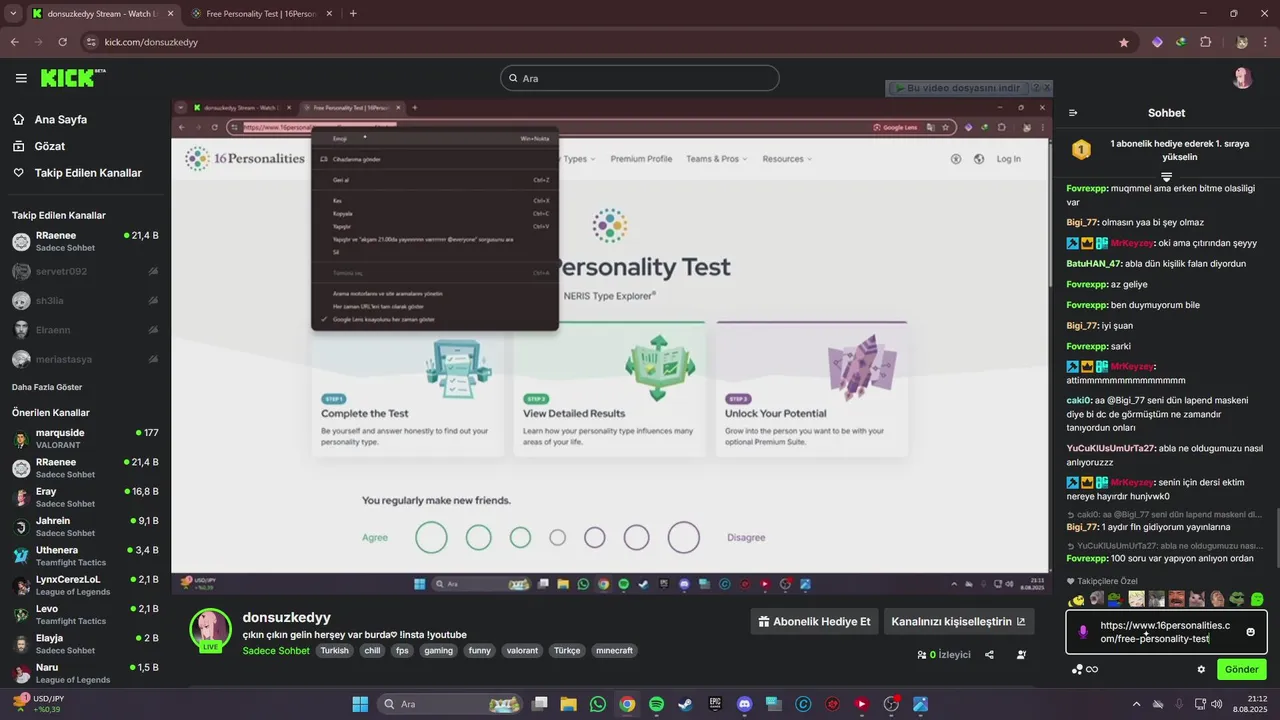Image resolution: width=1280 pixels, height=720 pixels.
Task: Open Steam from the taskbar
Action: coord(685,704)
